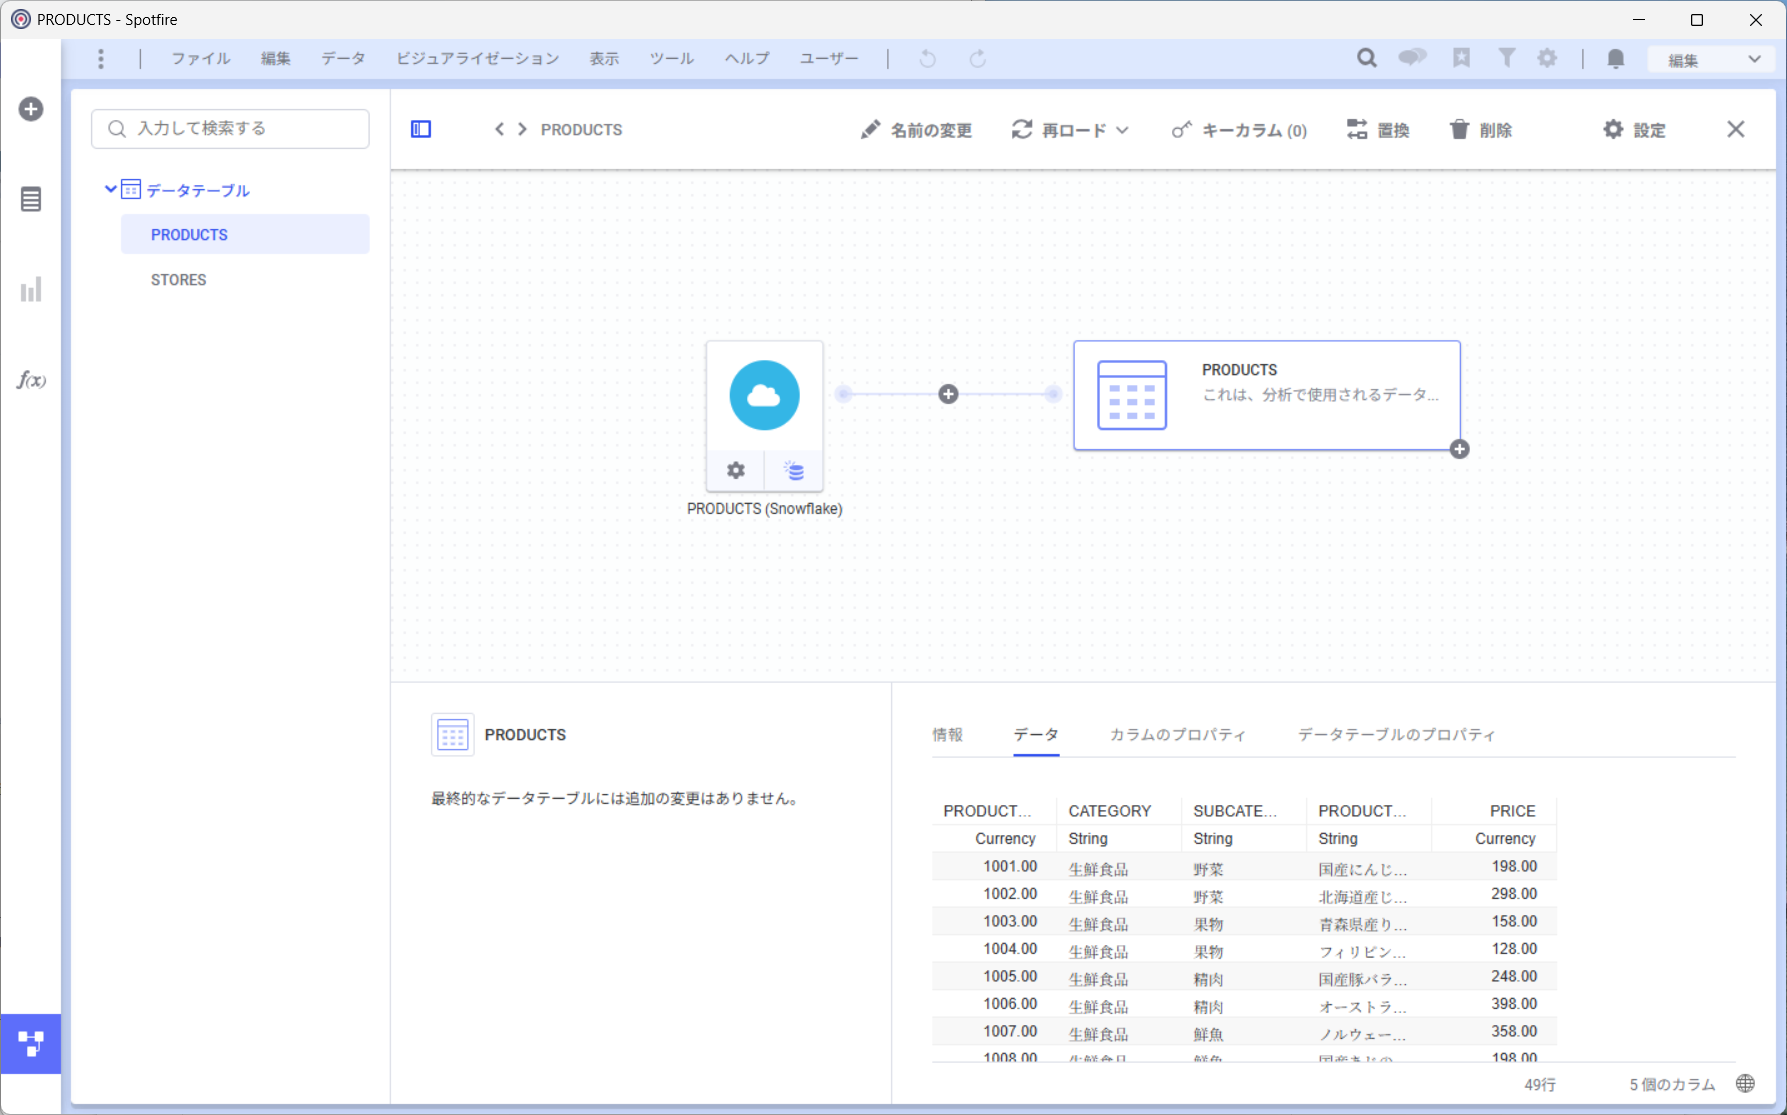Image resolution: width=1787 pixels, height=1115 pixels.
Task: Click the search field 入力して検索する
Action: coord(230,129)
